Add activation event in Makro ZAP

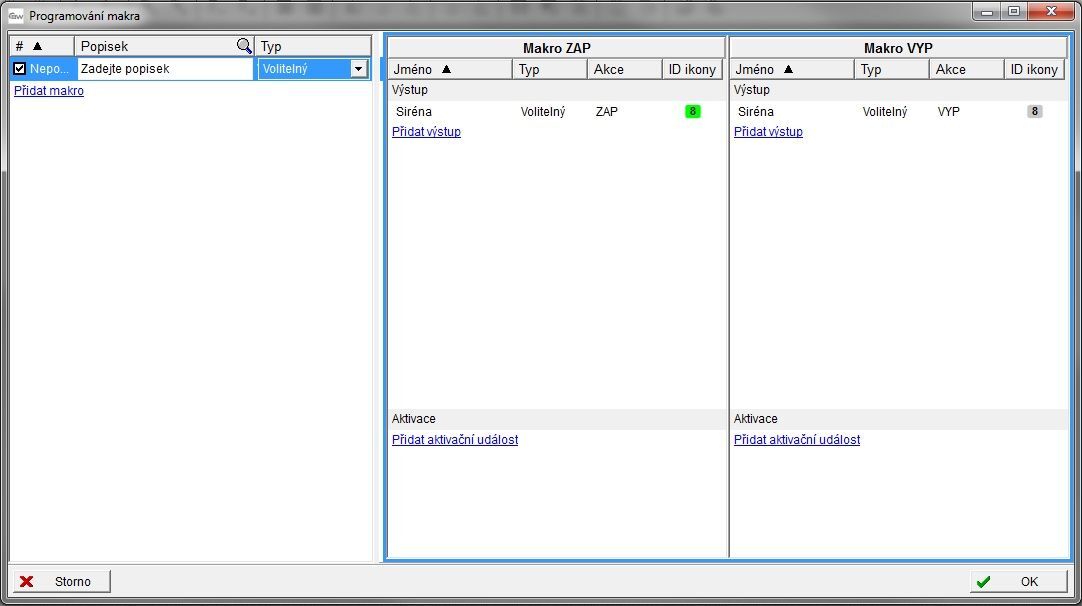point(455,440)
